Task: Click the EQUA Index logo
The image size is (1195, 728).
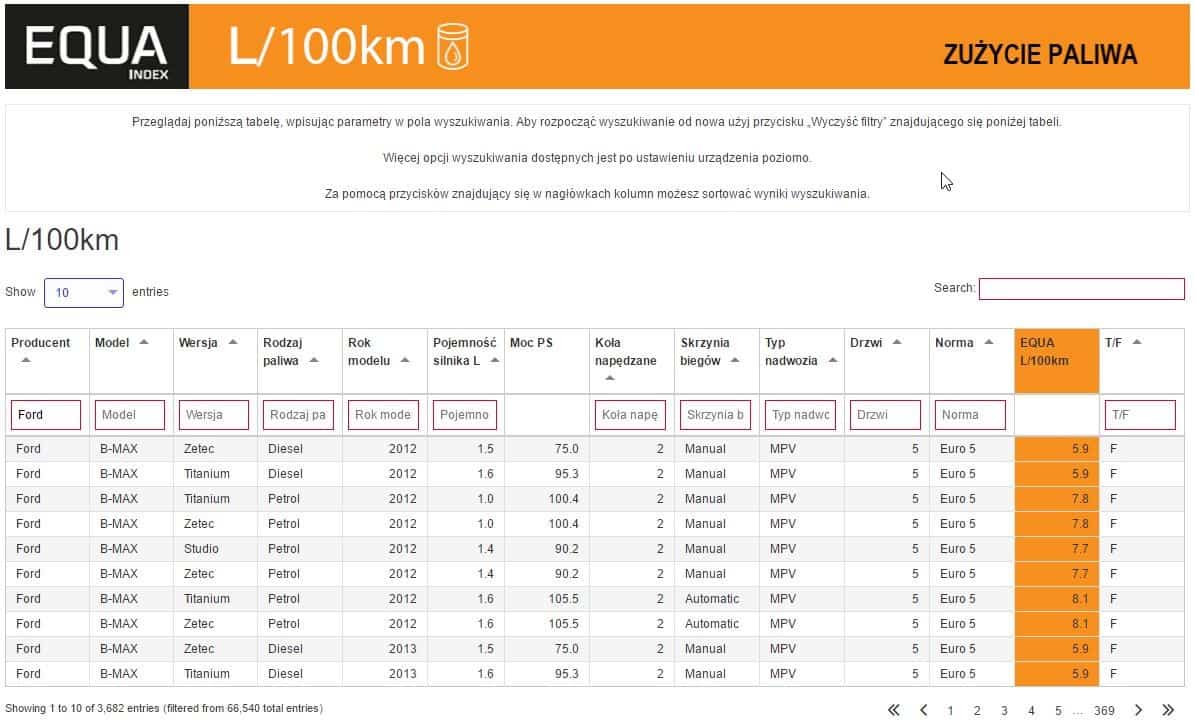Action: [x=97, y=47]
